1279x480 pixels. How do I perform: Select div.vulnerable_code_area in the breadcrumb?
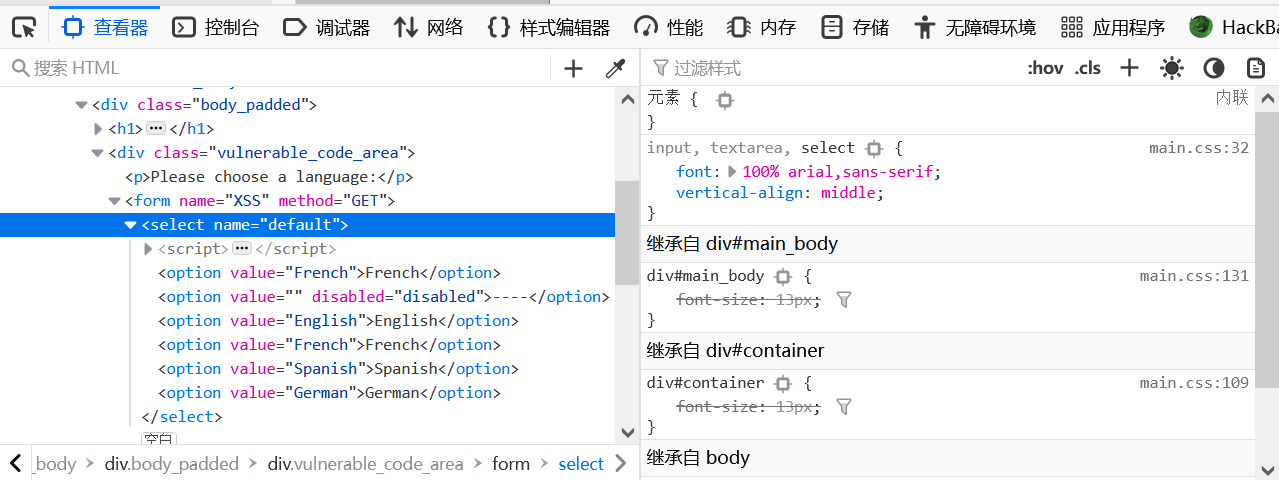click(366, 464)
